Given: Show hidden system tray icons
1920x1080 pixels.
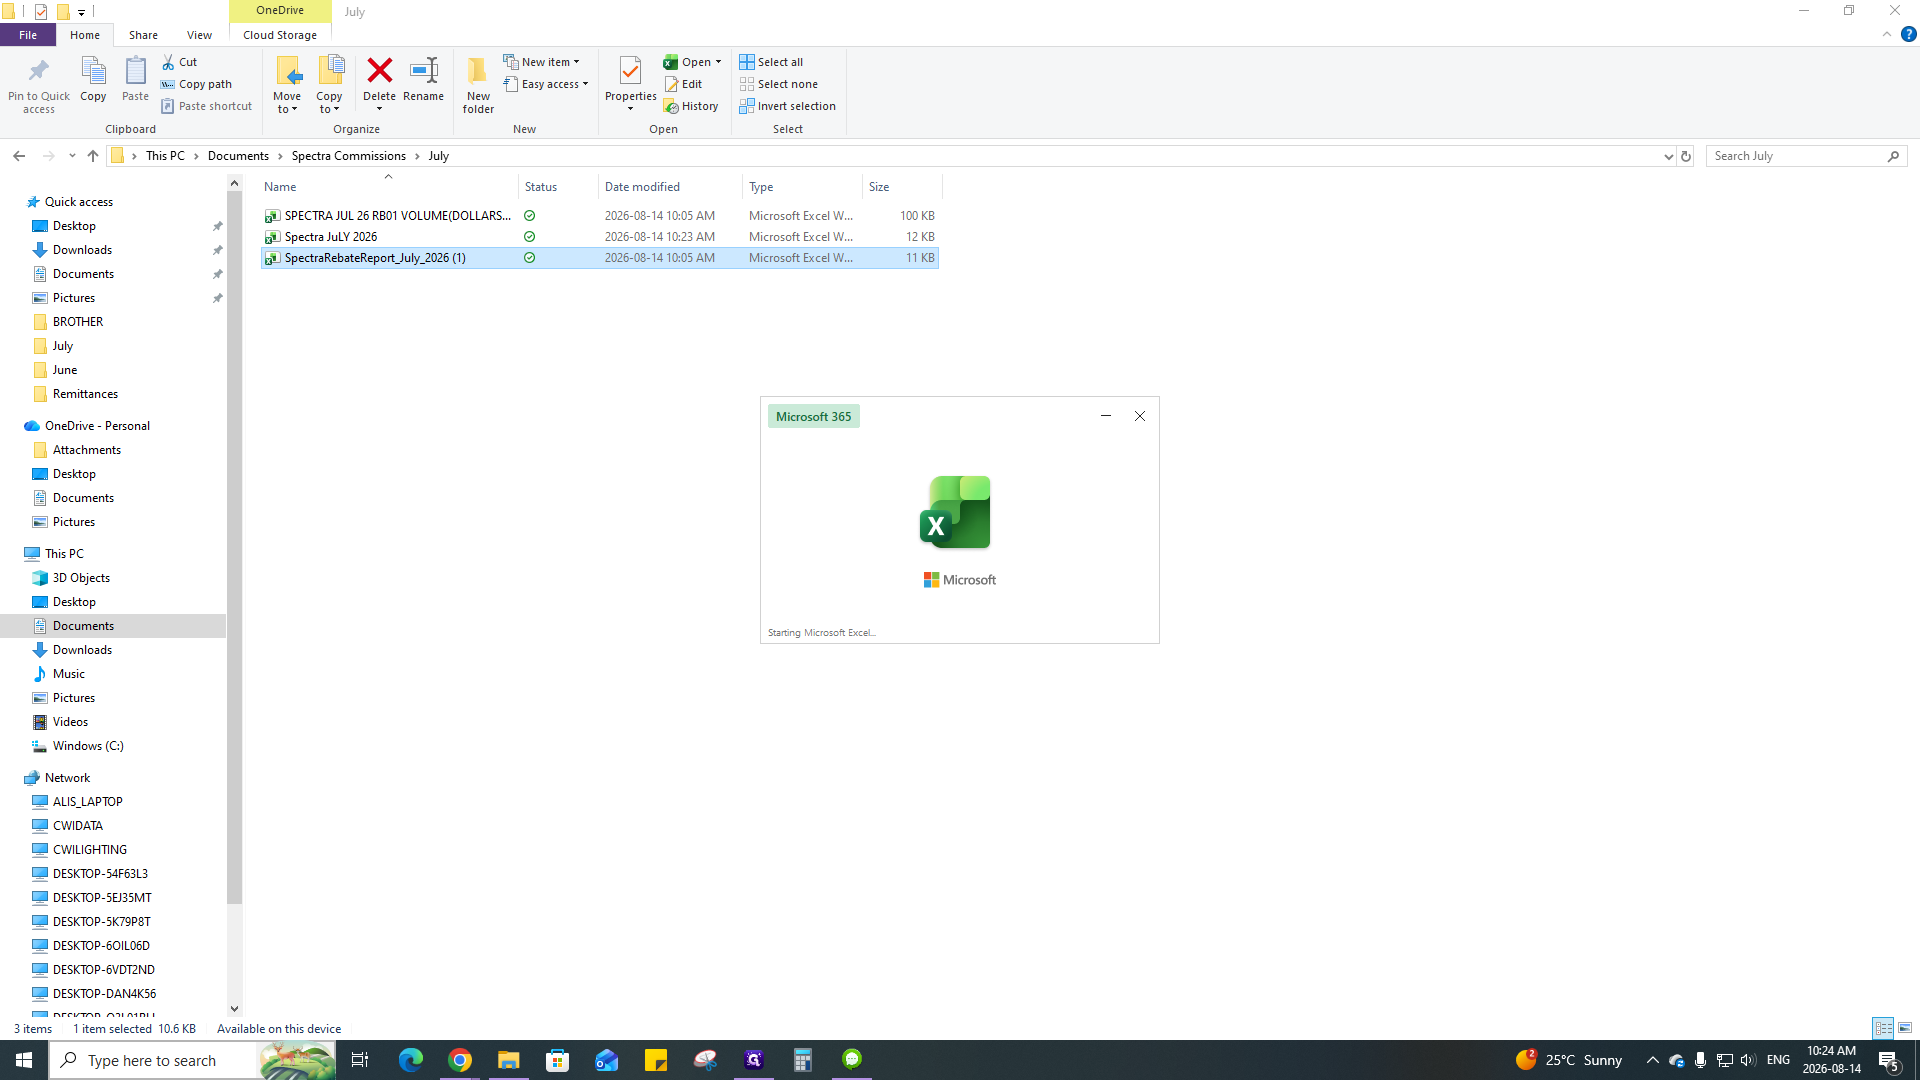Looking at the screenshot, I should click(x=1652, y=1060).
